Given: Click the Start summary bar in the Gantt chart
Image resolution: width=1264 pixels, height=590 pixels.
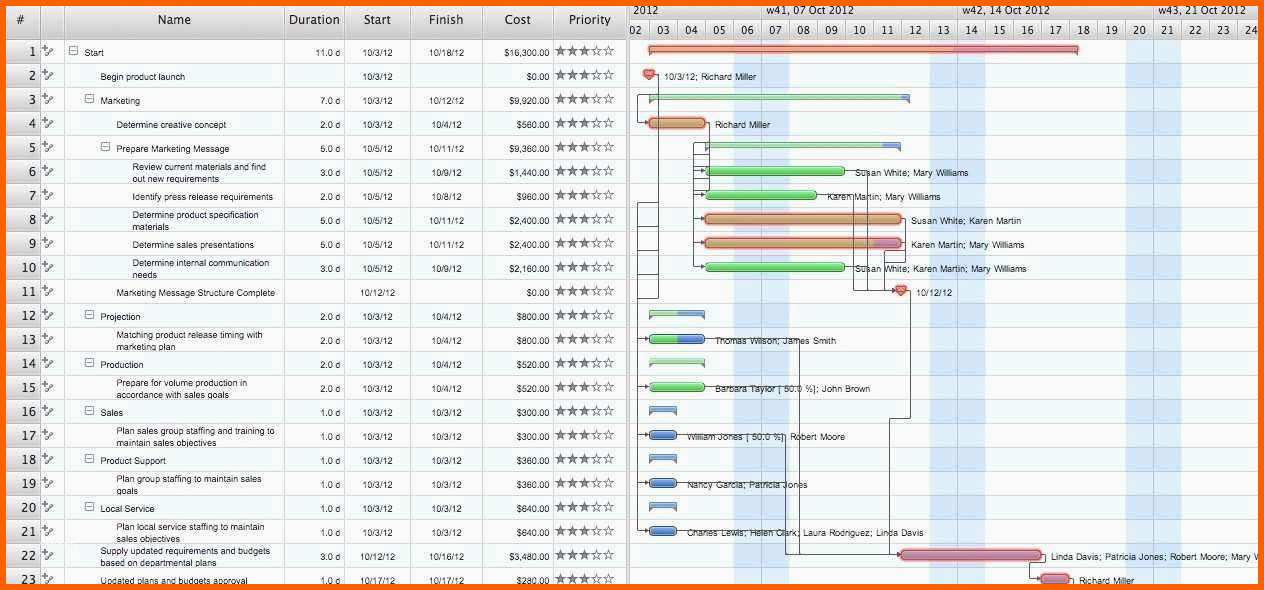Looking at the screenshot, I should [x=863, y=49].
